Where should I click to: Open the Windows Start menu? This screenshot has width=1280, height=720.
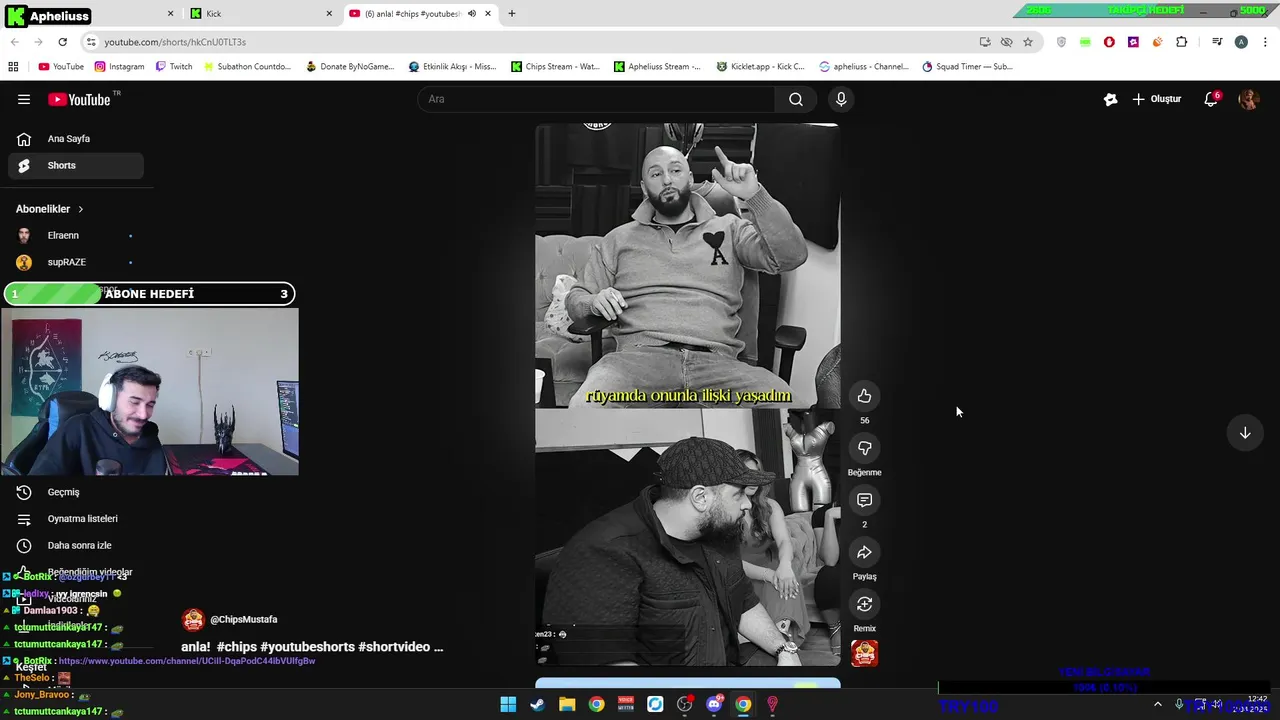pos(508,704)
